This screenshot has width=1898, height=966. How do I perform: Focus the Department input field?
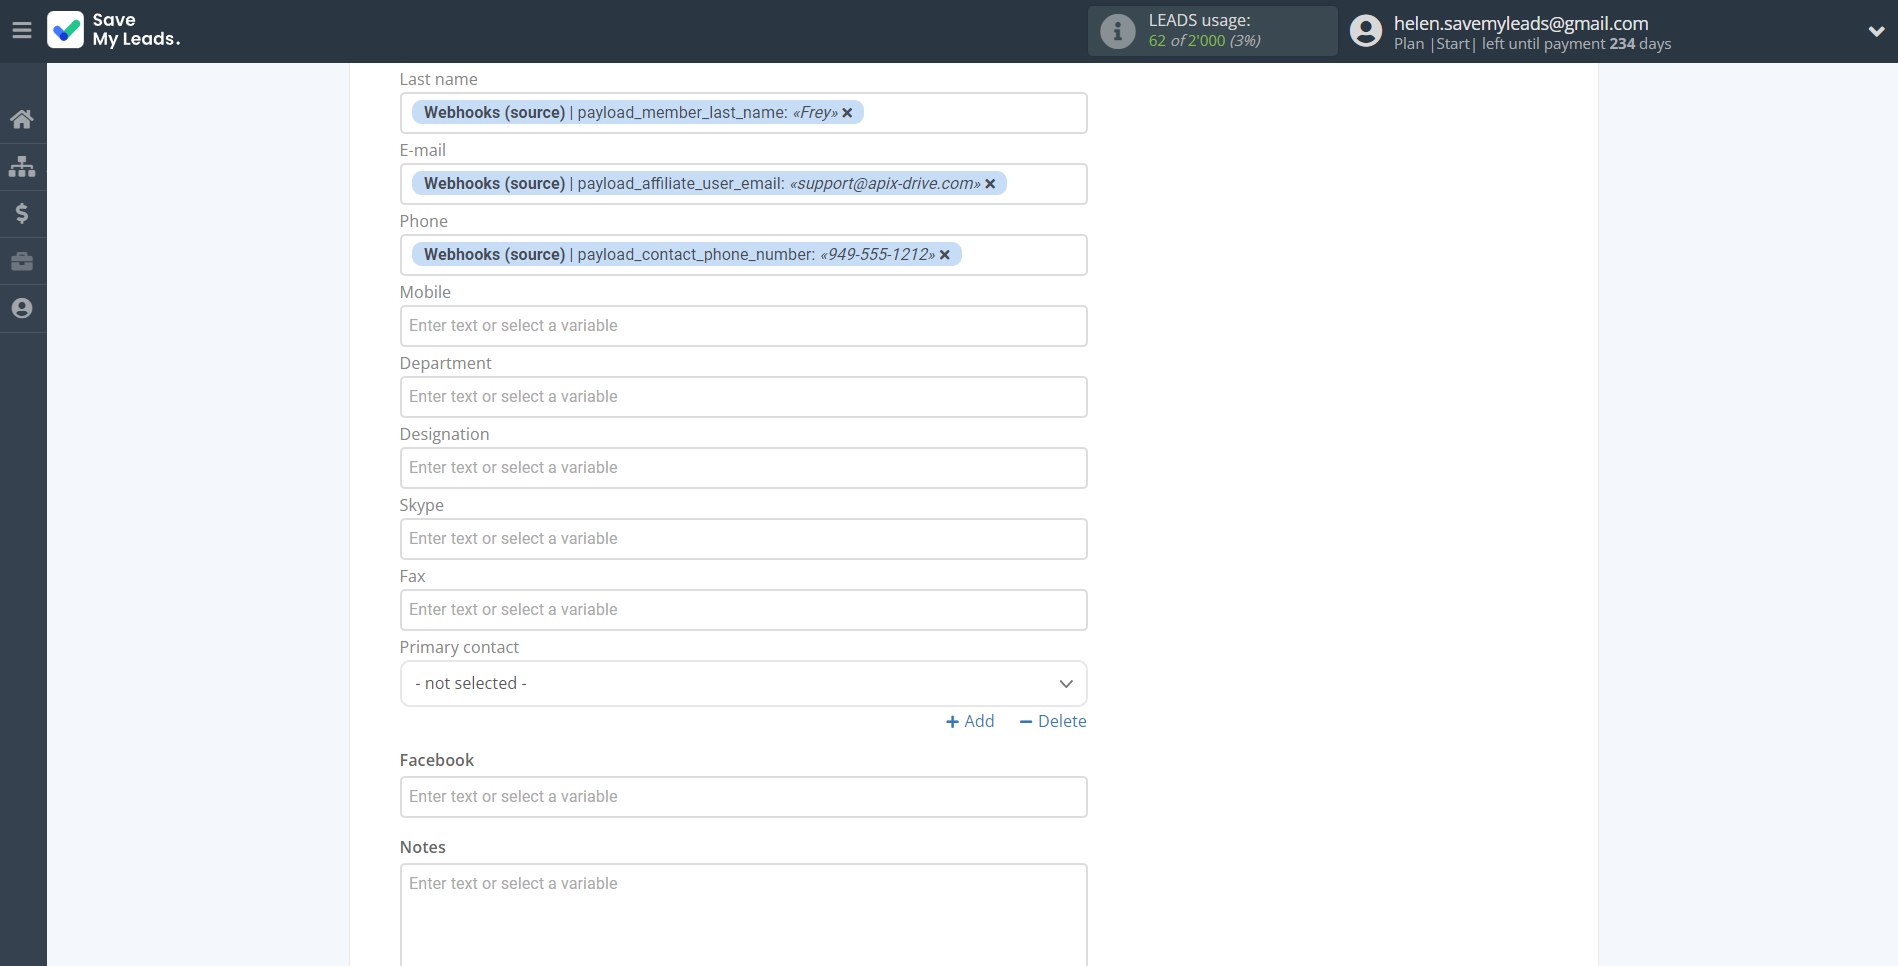(x=743, y=397)
